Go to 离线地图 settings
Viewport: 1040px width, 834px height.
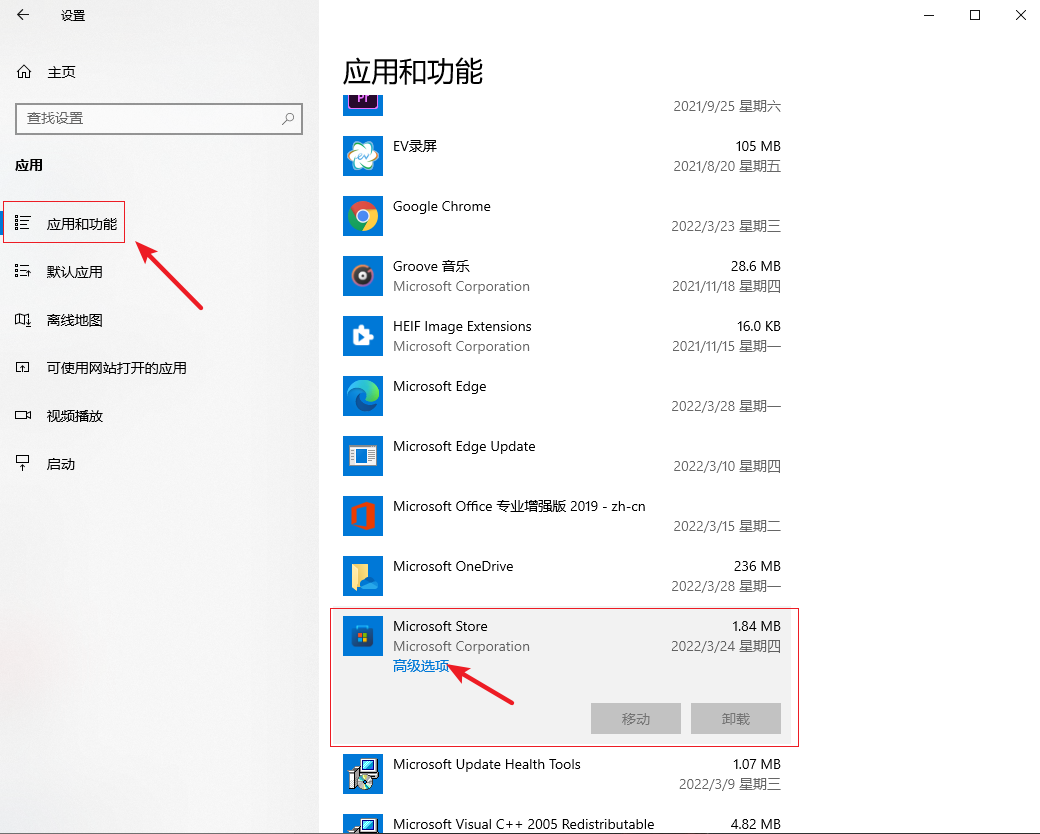pyautogui.click(x=74, y=320)
